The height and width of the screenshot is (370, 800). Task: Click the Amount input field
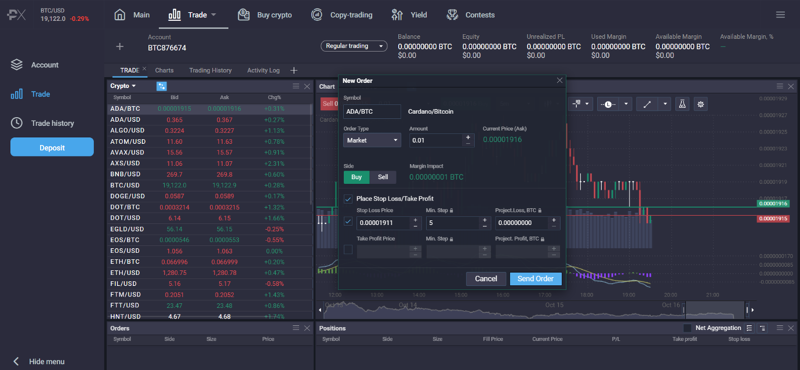(x=436, y=140)
